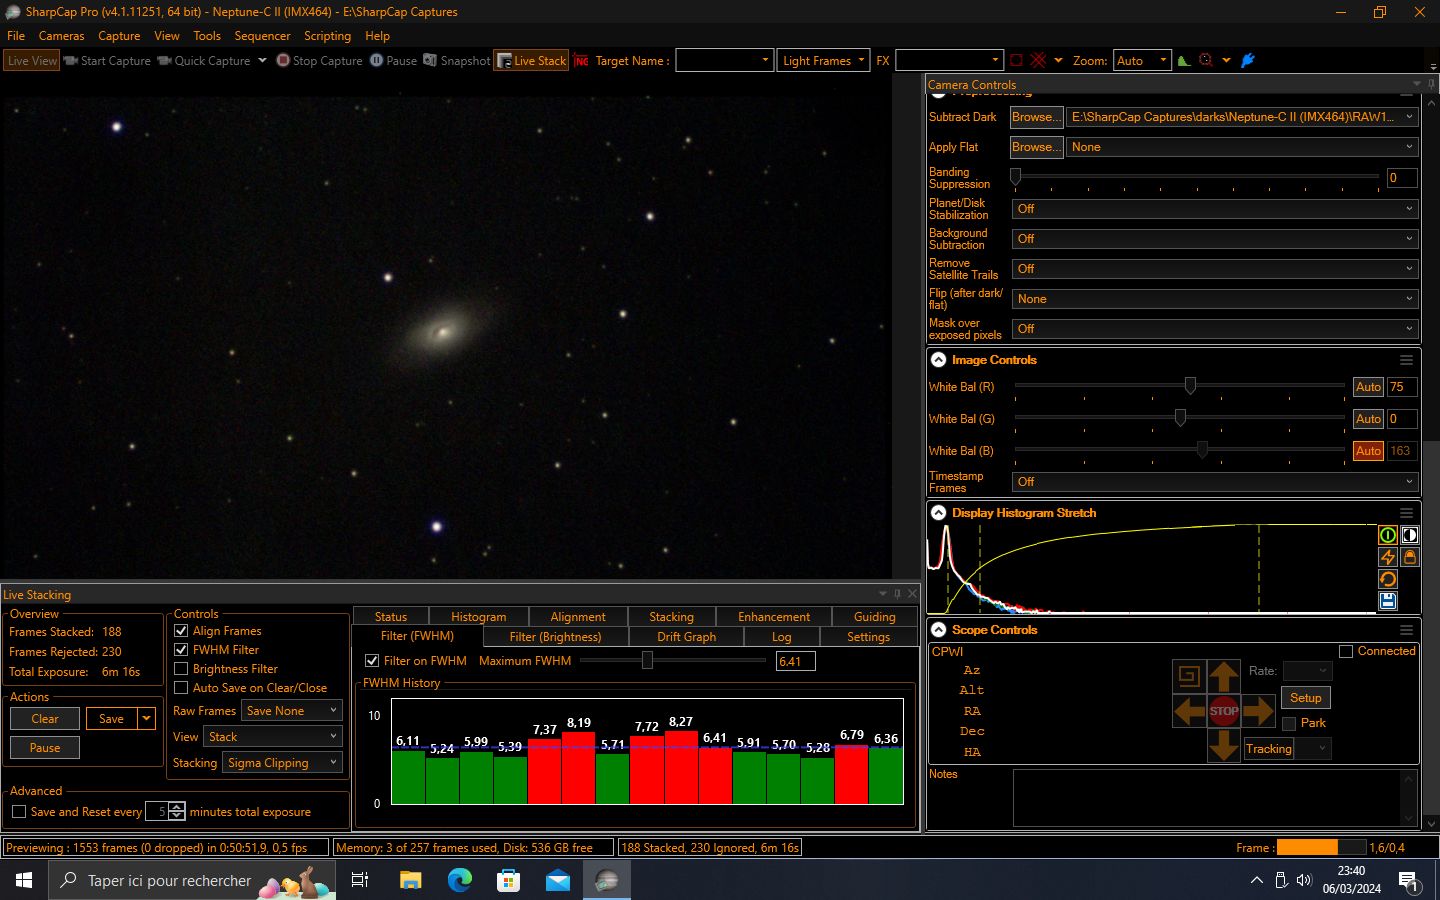Save the histogram stretch using the floppy icon
Viewport: 1440px width, 900px height.
(x=1387, y=601)
